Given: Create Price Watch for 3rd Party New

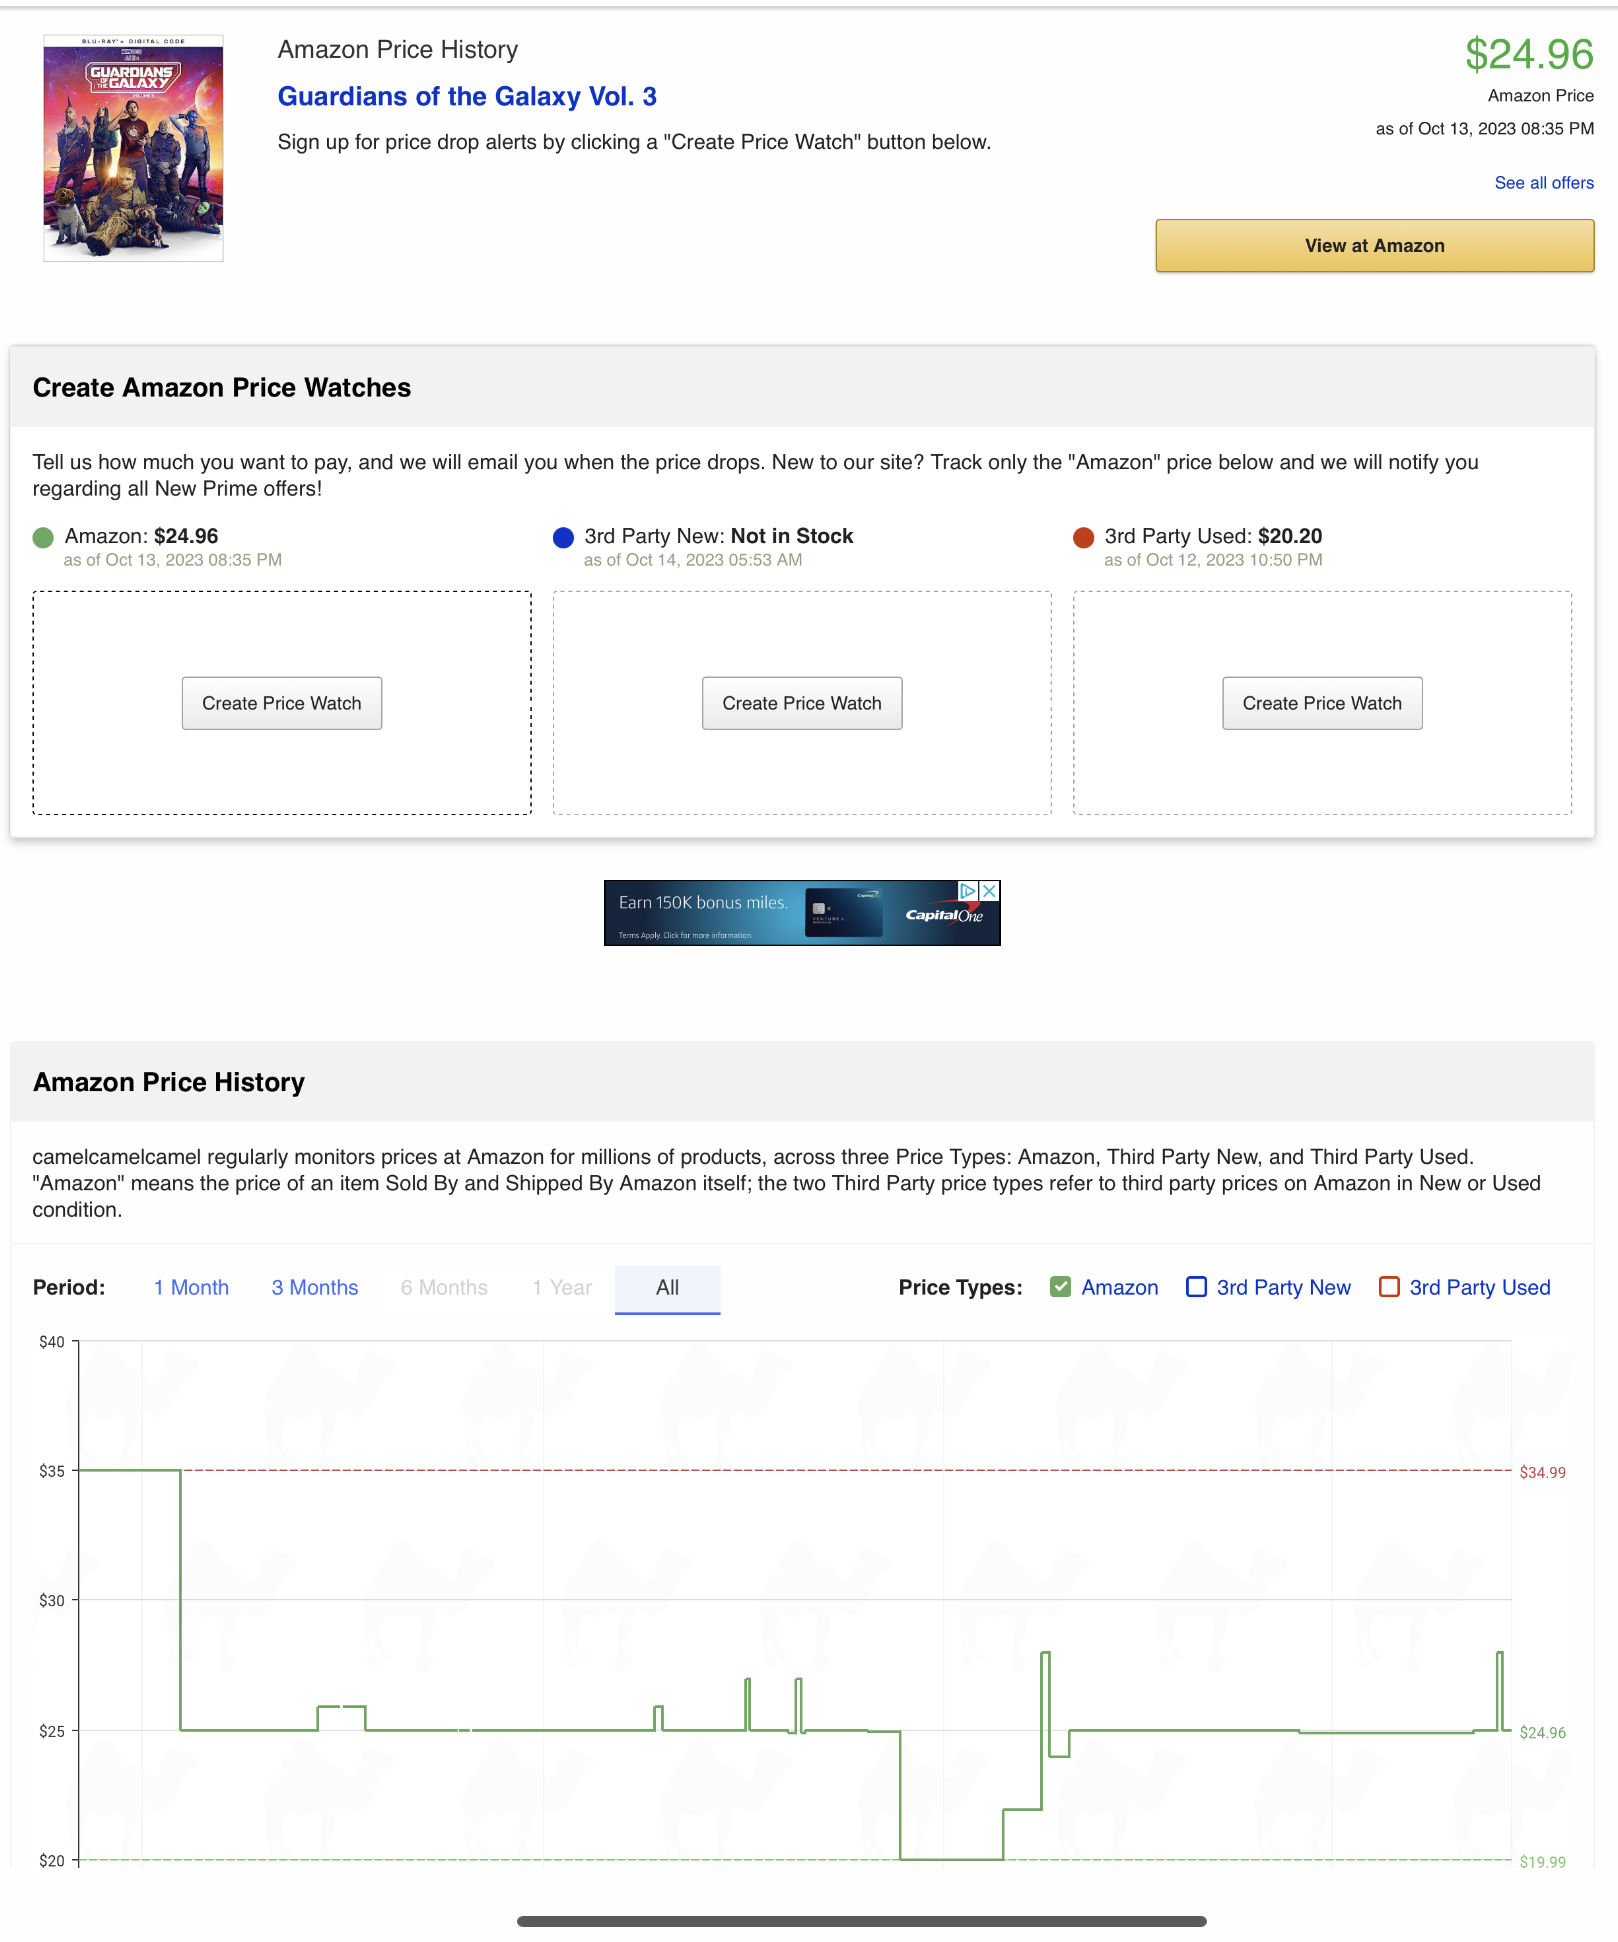Looking at the screenshot, I should tap(802, 703).
